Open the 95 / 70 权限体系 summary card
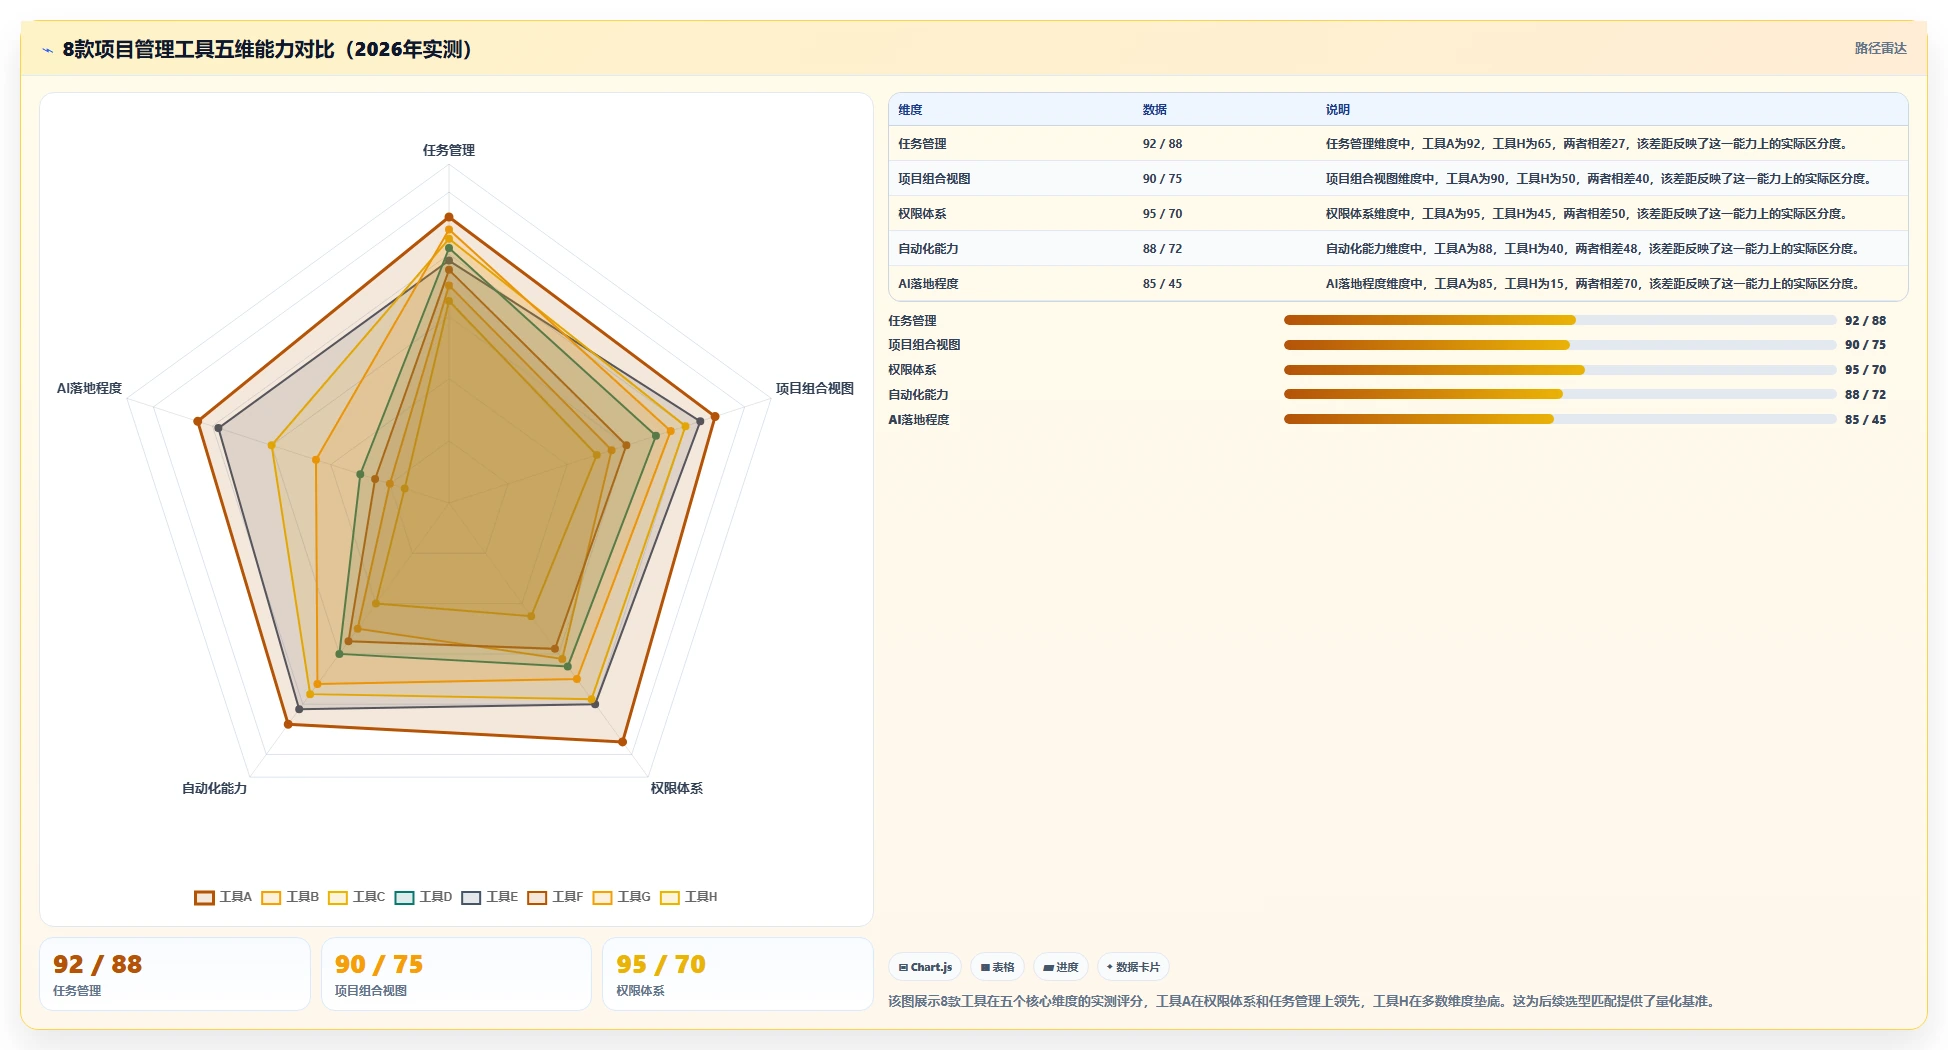The height and width of the screenshot is (1050, 1948). pyautogui.click(x=738, y=974)
